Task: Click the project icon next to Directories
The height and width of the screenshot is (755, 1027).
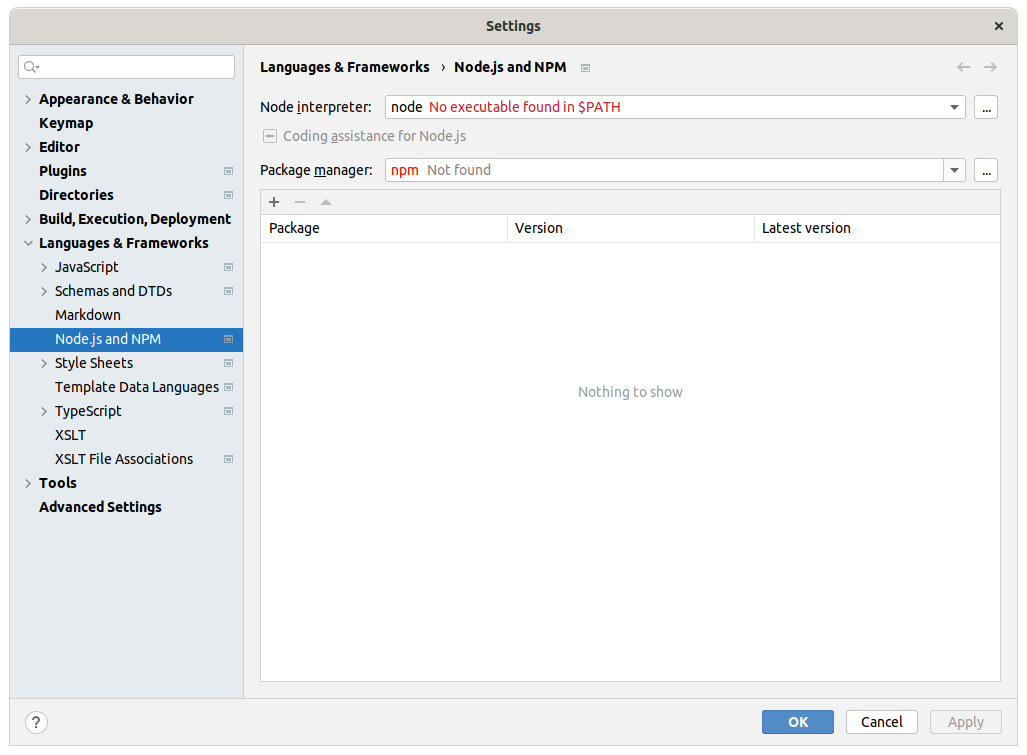Action: [229, 195]
